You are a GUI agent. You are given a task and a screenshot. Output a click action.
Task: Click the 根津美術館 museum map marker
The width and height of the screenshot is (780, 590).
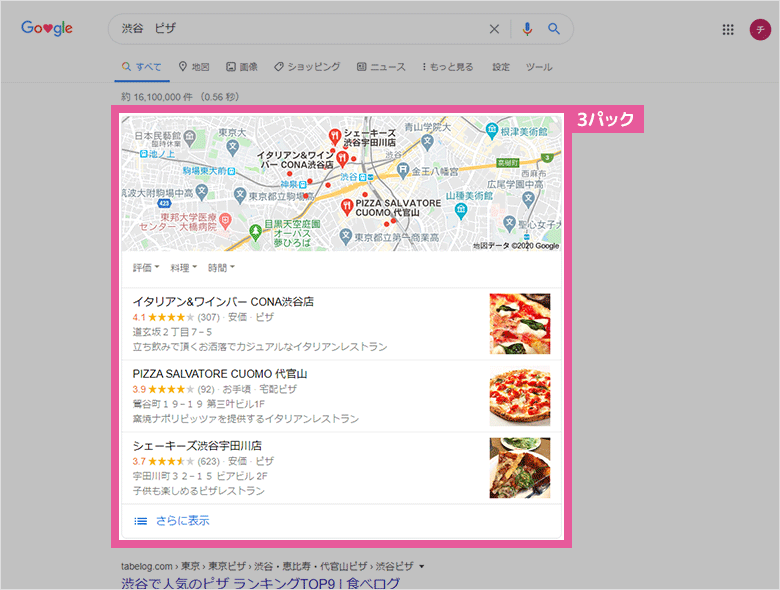491,131
